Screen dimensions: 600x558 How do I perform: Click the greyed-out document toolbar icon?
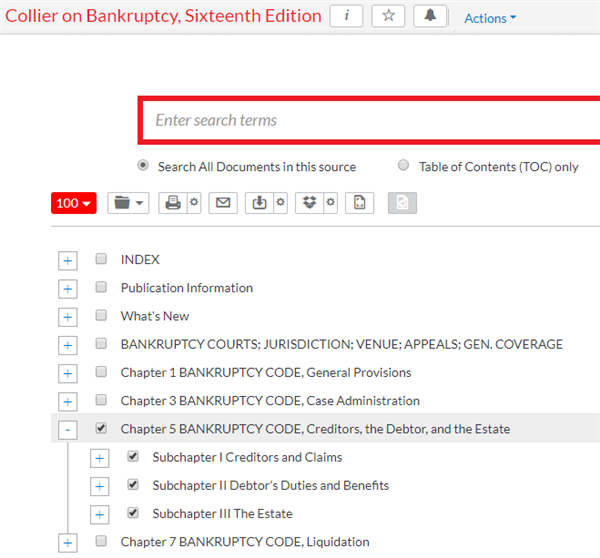click(402, 203)
